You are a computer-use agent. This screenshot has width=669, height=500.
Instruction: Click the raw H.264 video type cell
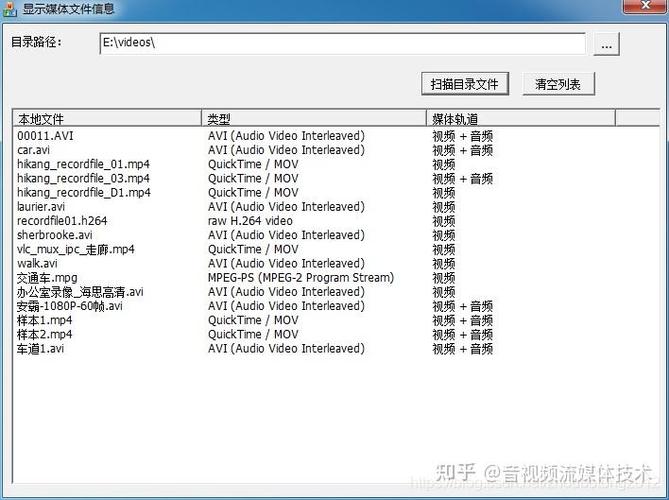point(250,221)
